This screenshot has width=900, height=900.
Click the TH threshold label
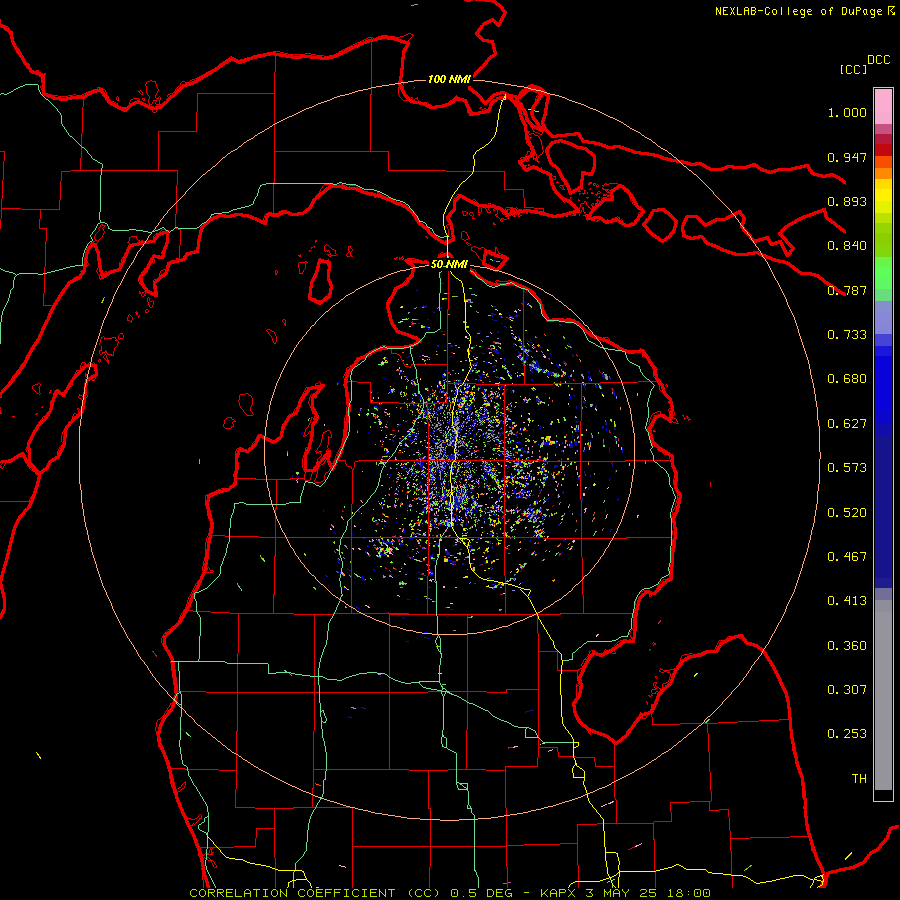[x=859, y=779]
